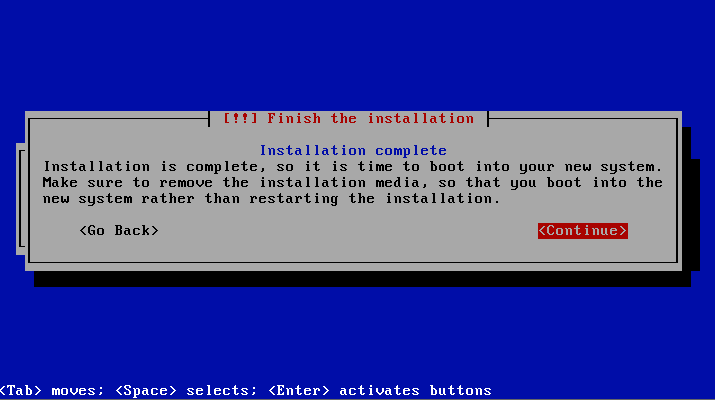Click the blue 'Installation complete' heading
The height and width of the screenshot is (400, 715).
tap(353, 151)
